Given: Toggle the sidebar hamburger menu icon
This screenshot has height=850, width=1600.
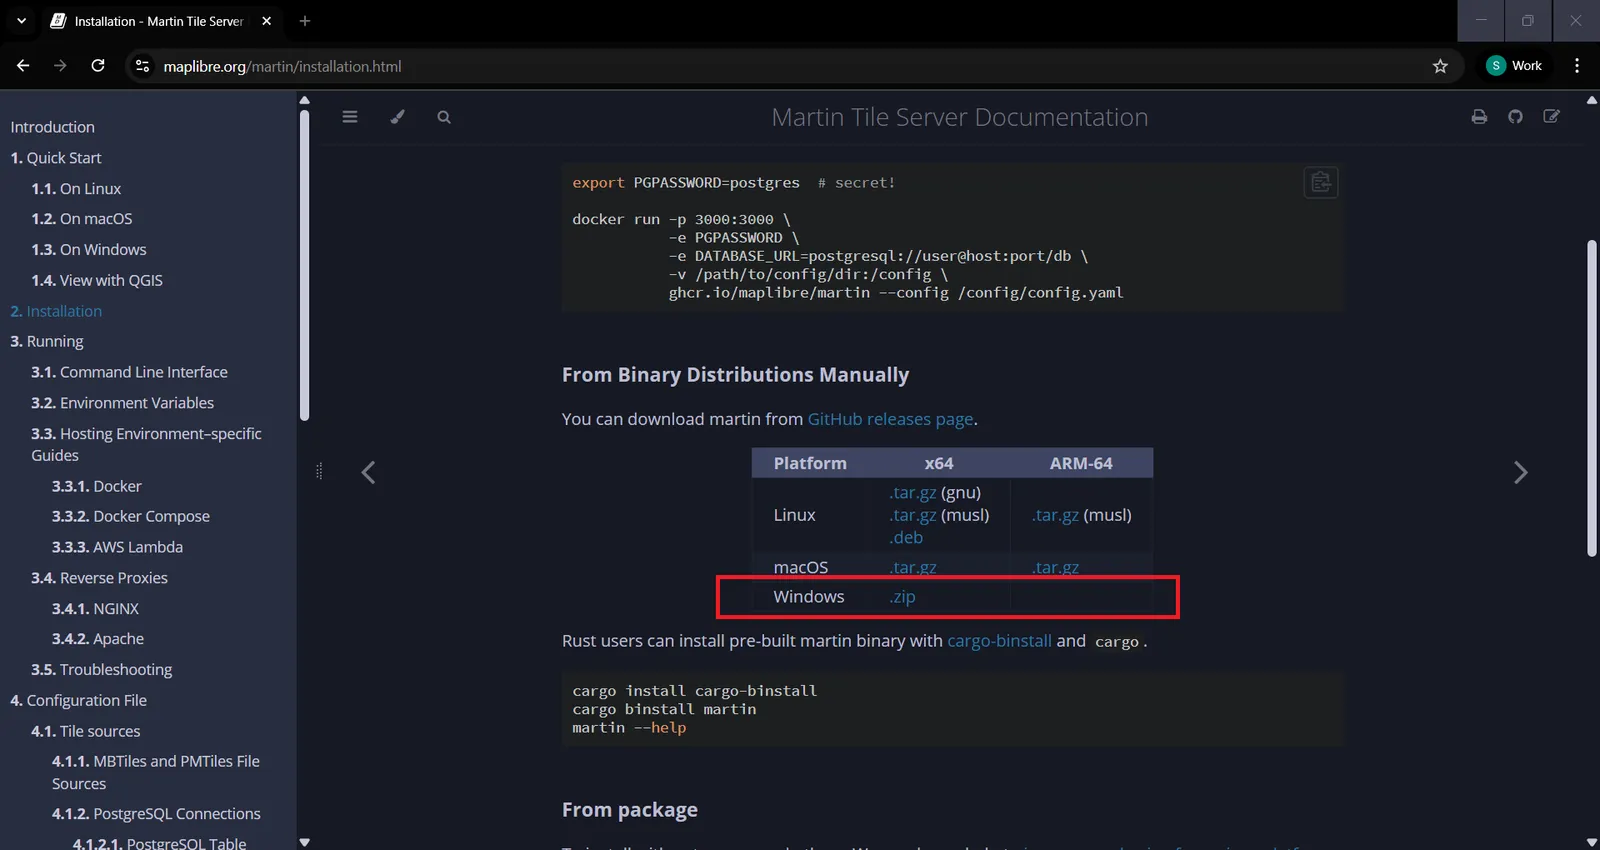Looking at the screenshot, I should (x=349, y=117).
